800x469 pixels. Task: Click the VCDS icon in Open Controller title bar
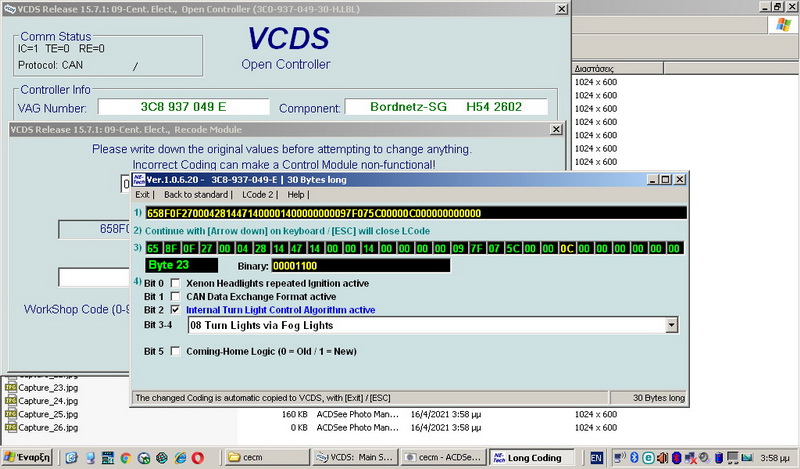pos(9,9)
